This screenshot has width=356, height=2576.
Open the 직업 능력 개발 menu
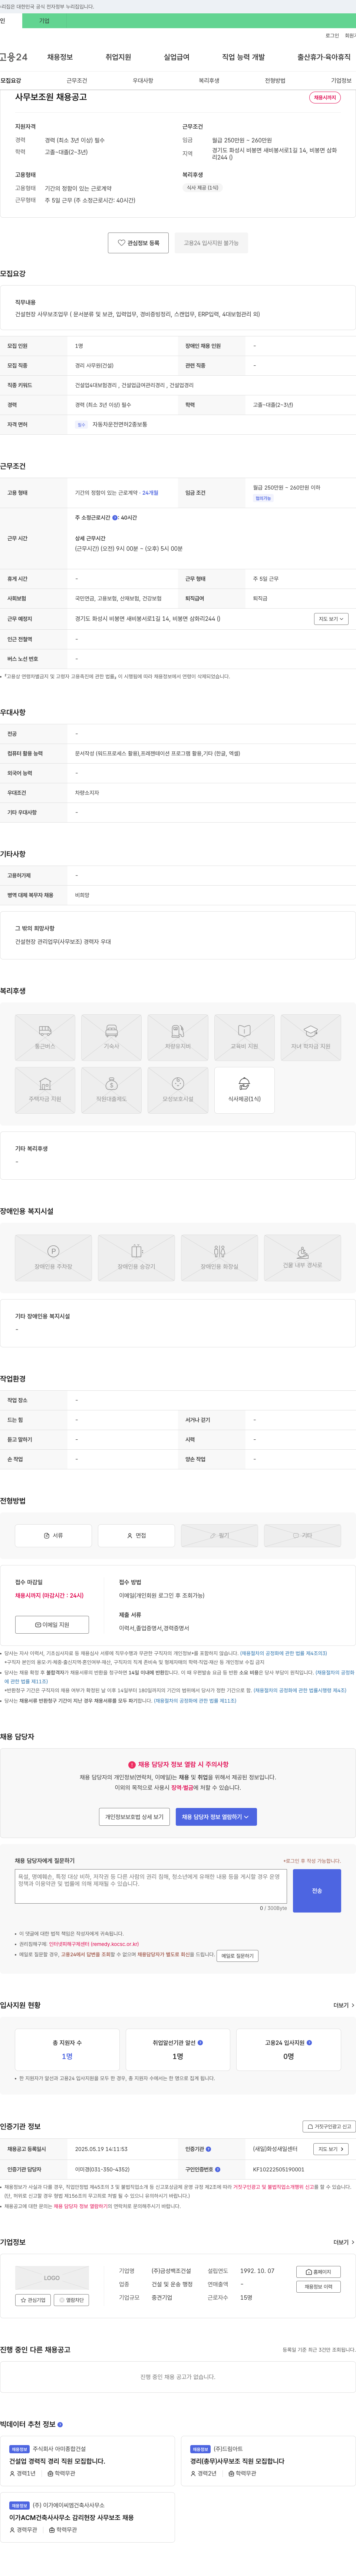243,57
